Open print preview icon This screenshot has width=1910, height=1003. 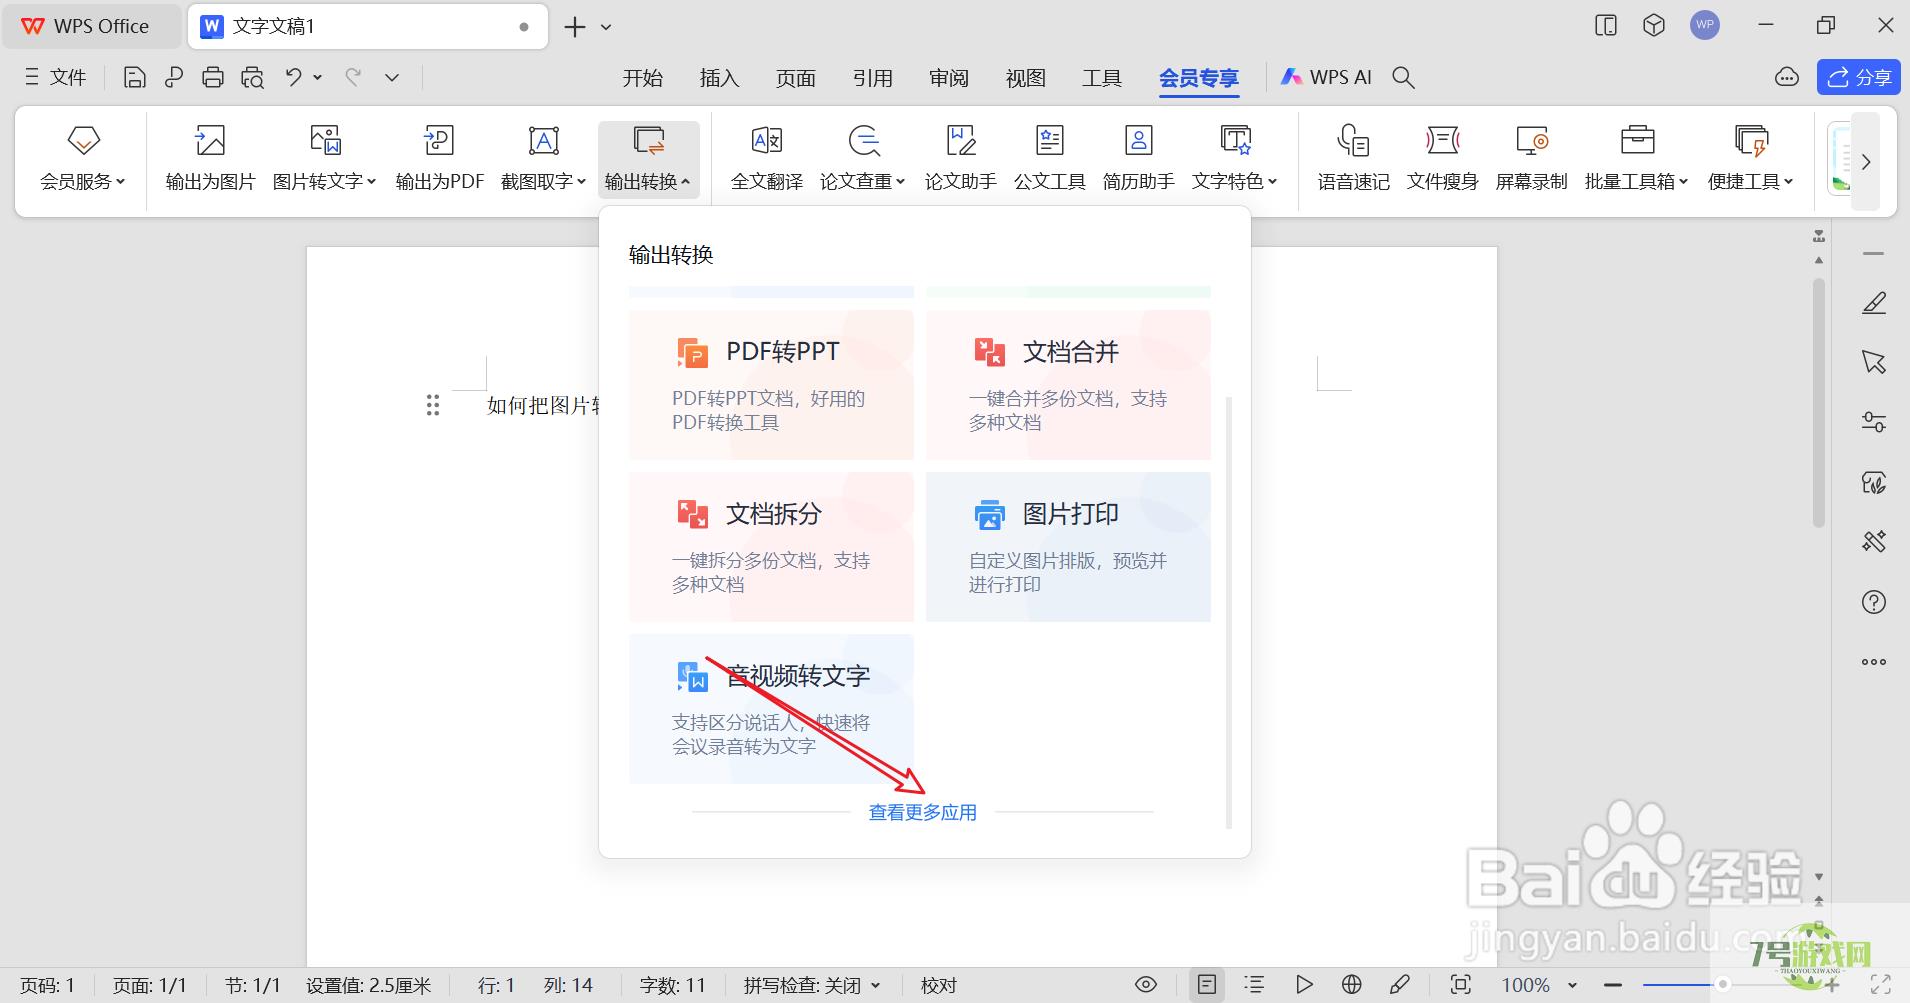(252, 77)
